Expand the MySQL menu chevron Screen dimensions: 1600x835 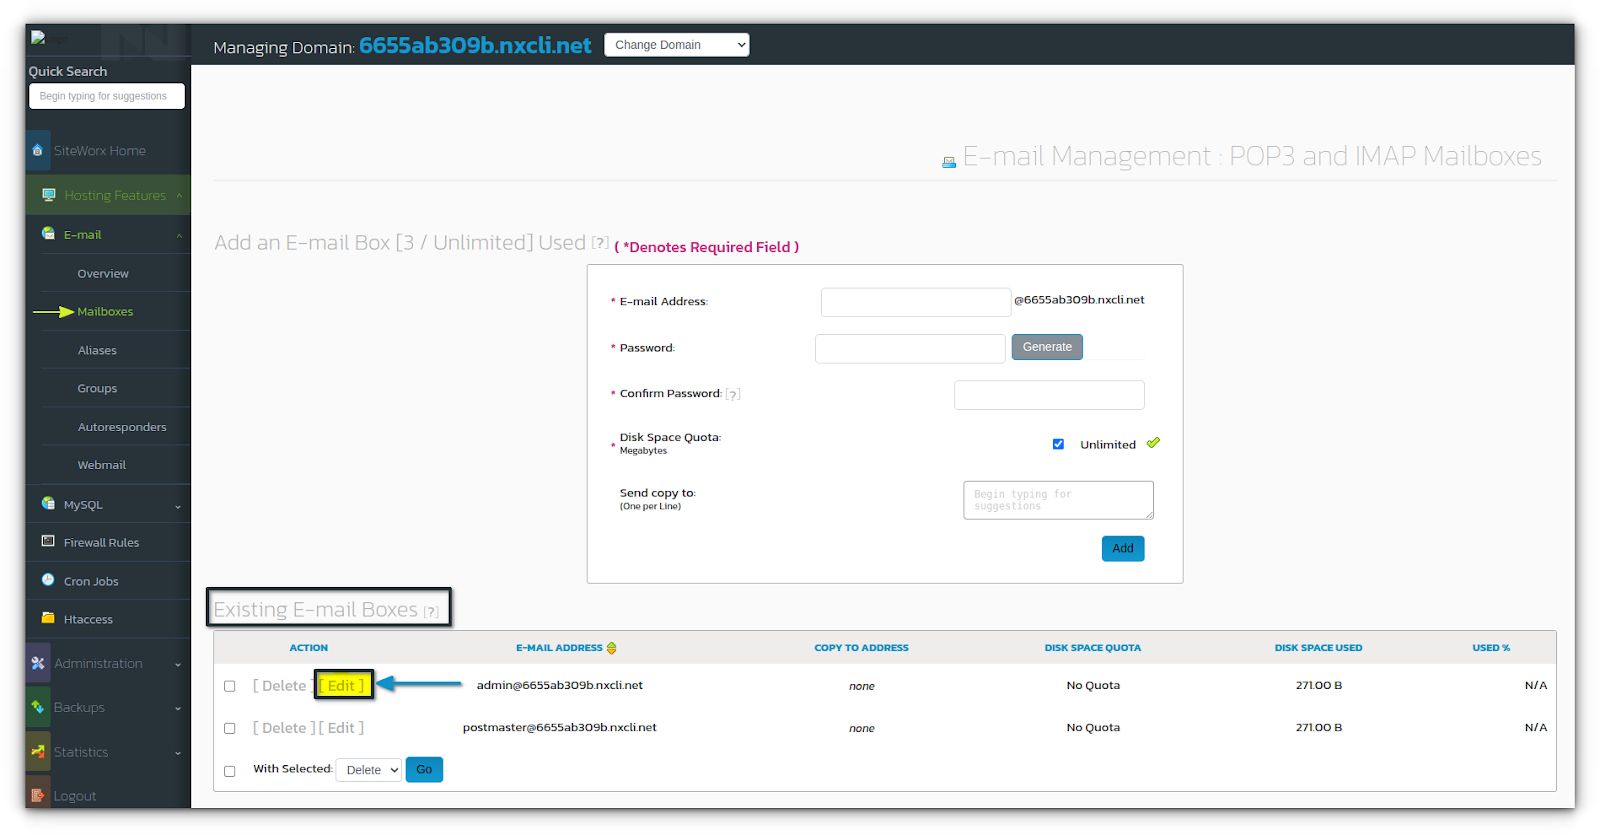pyautogui.click(x=179, y=506)
